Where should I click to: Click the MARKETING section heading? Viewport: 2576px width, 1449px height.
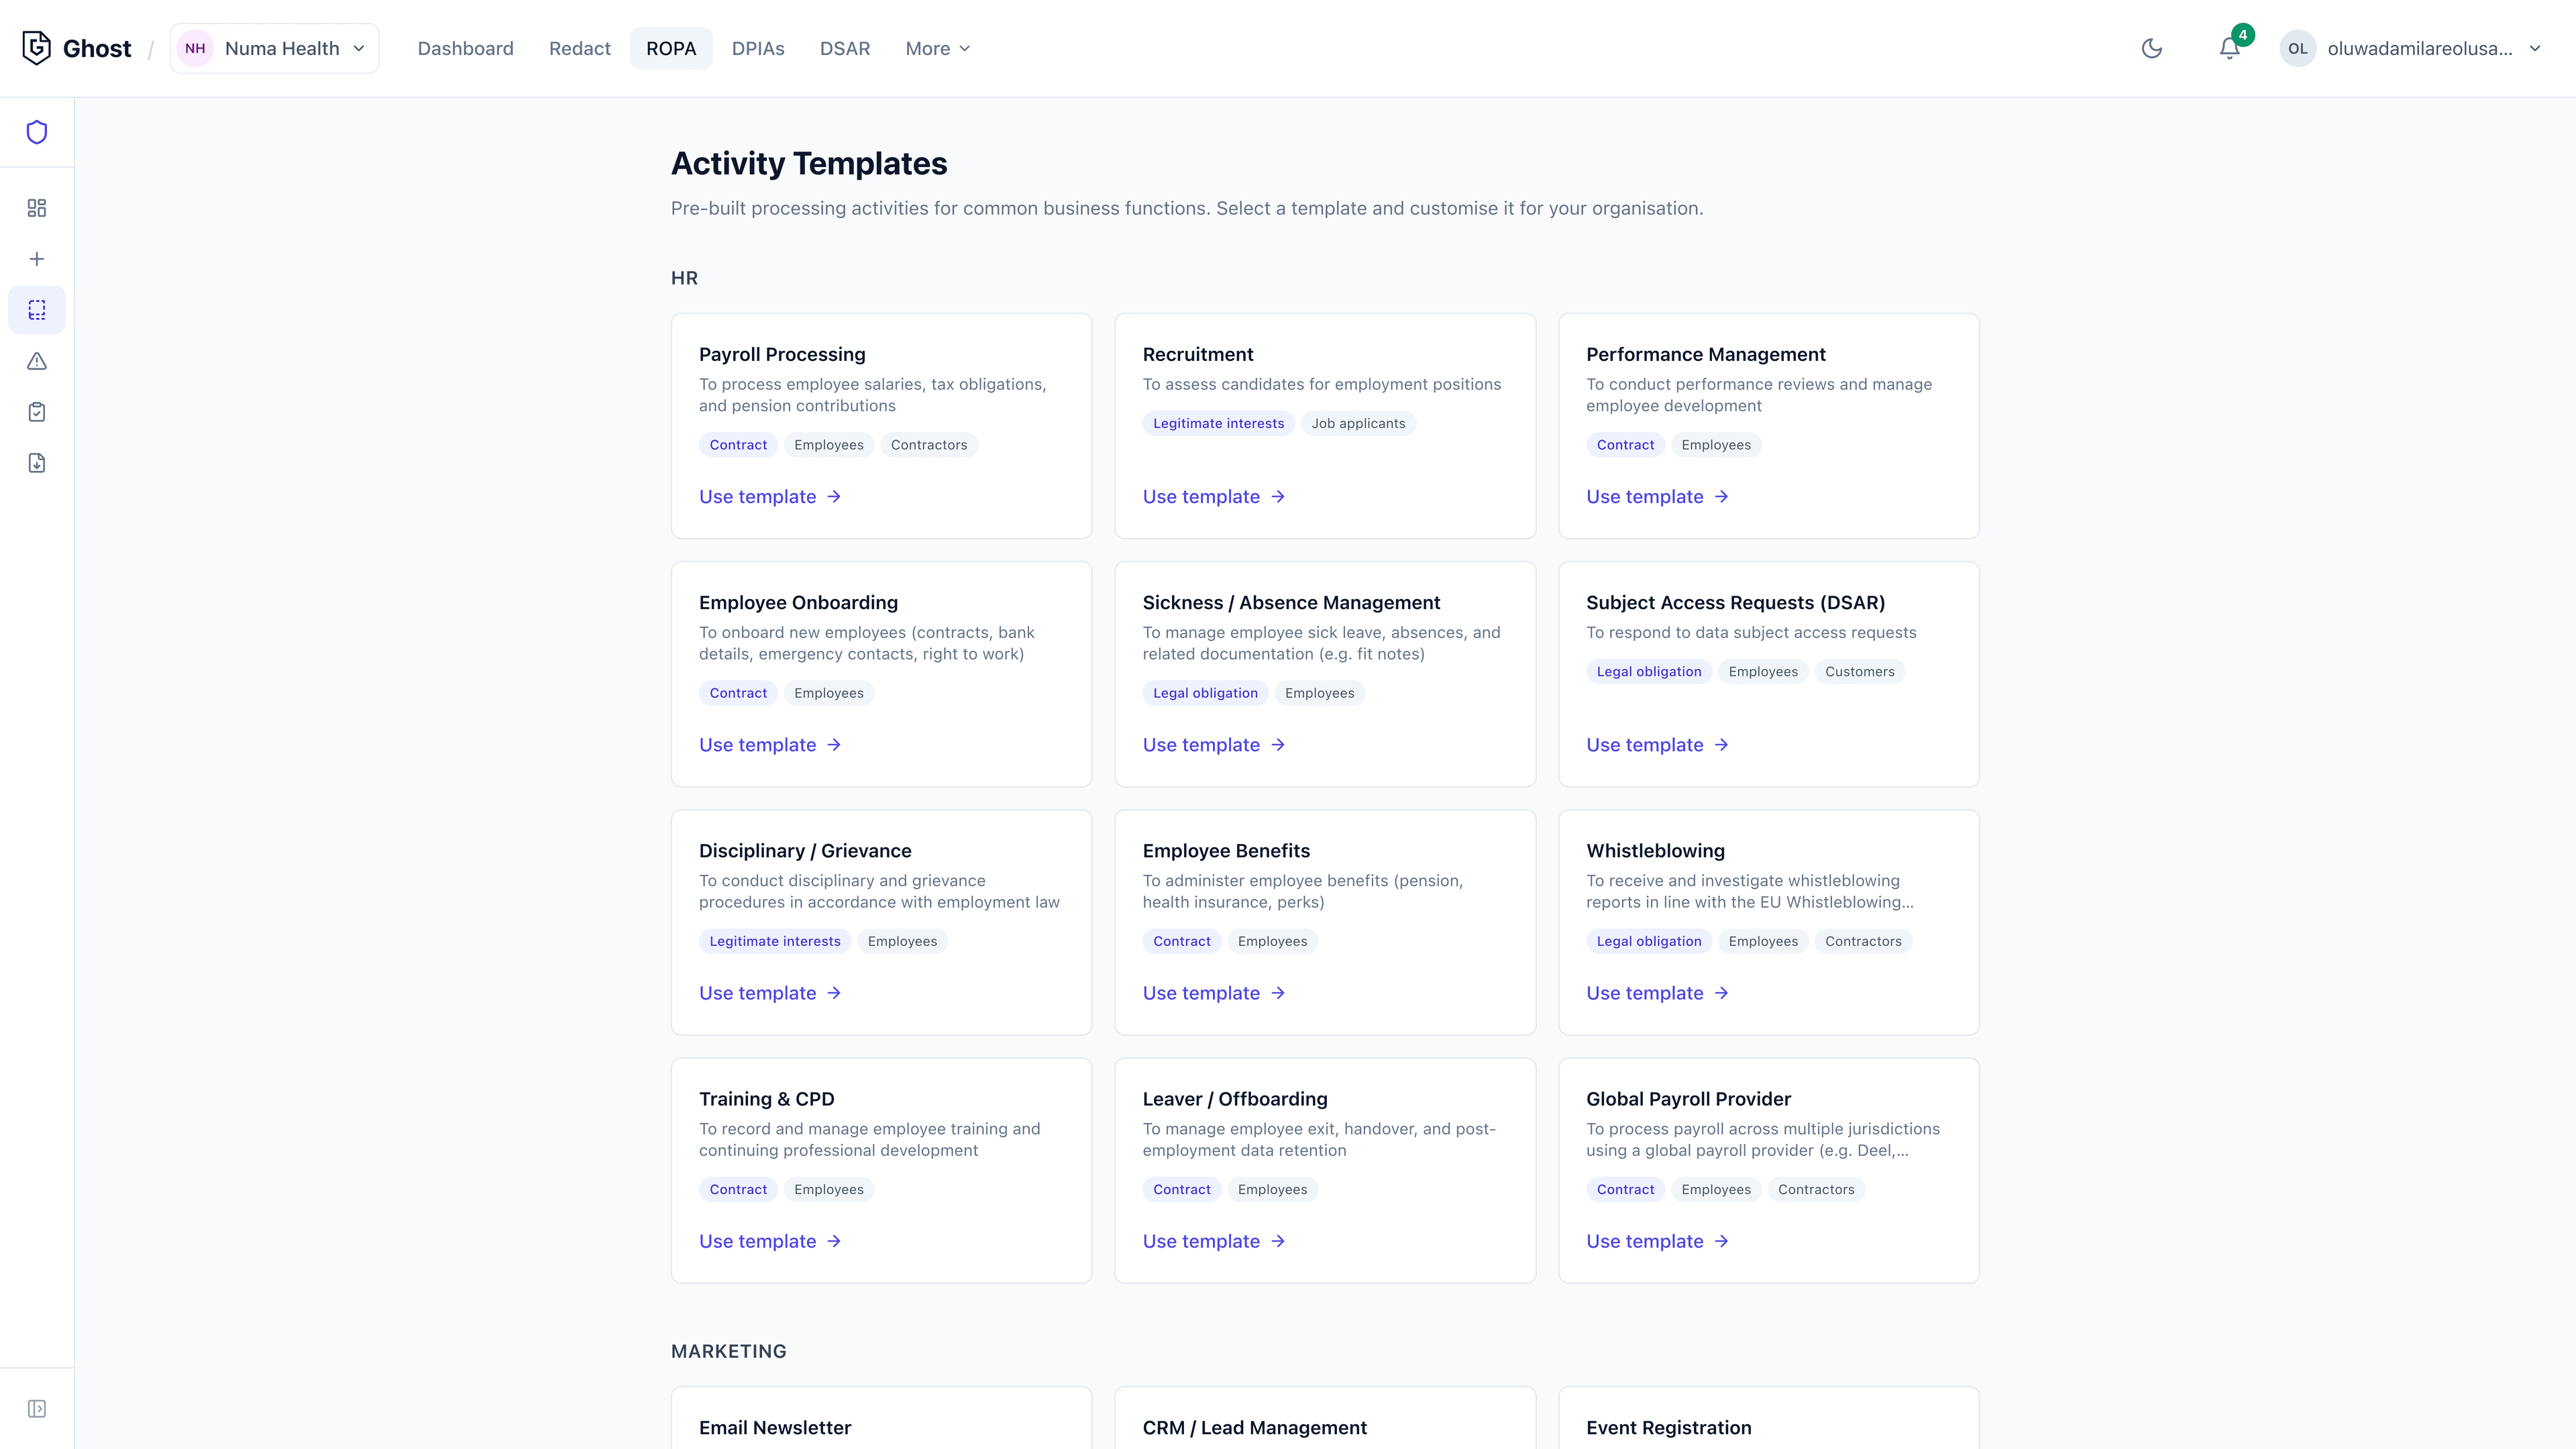[729, 1351]
